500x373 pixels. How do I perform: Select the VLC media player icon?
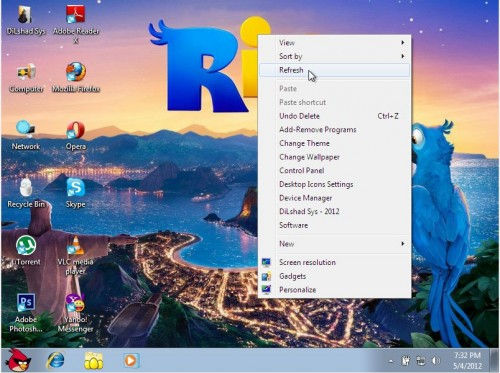[x=76, y=255]
